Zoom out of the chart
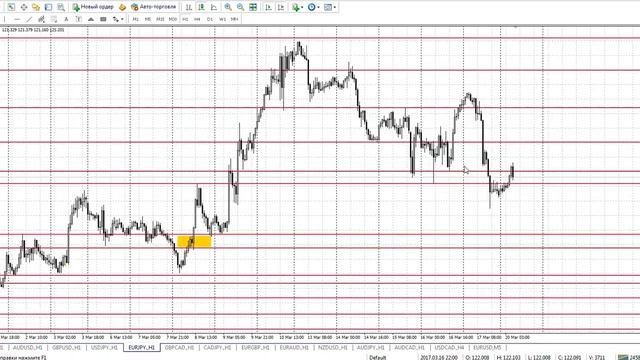640x360 pixels. pos(240,7)
